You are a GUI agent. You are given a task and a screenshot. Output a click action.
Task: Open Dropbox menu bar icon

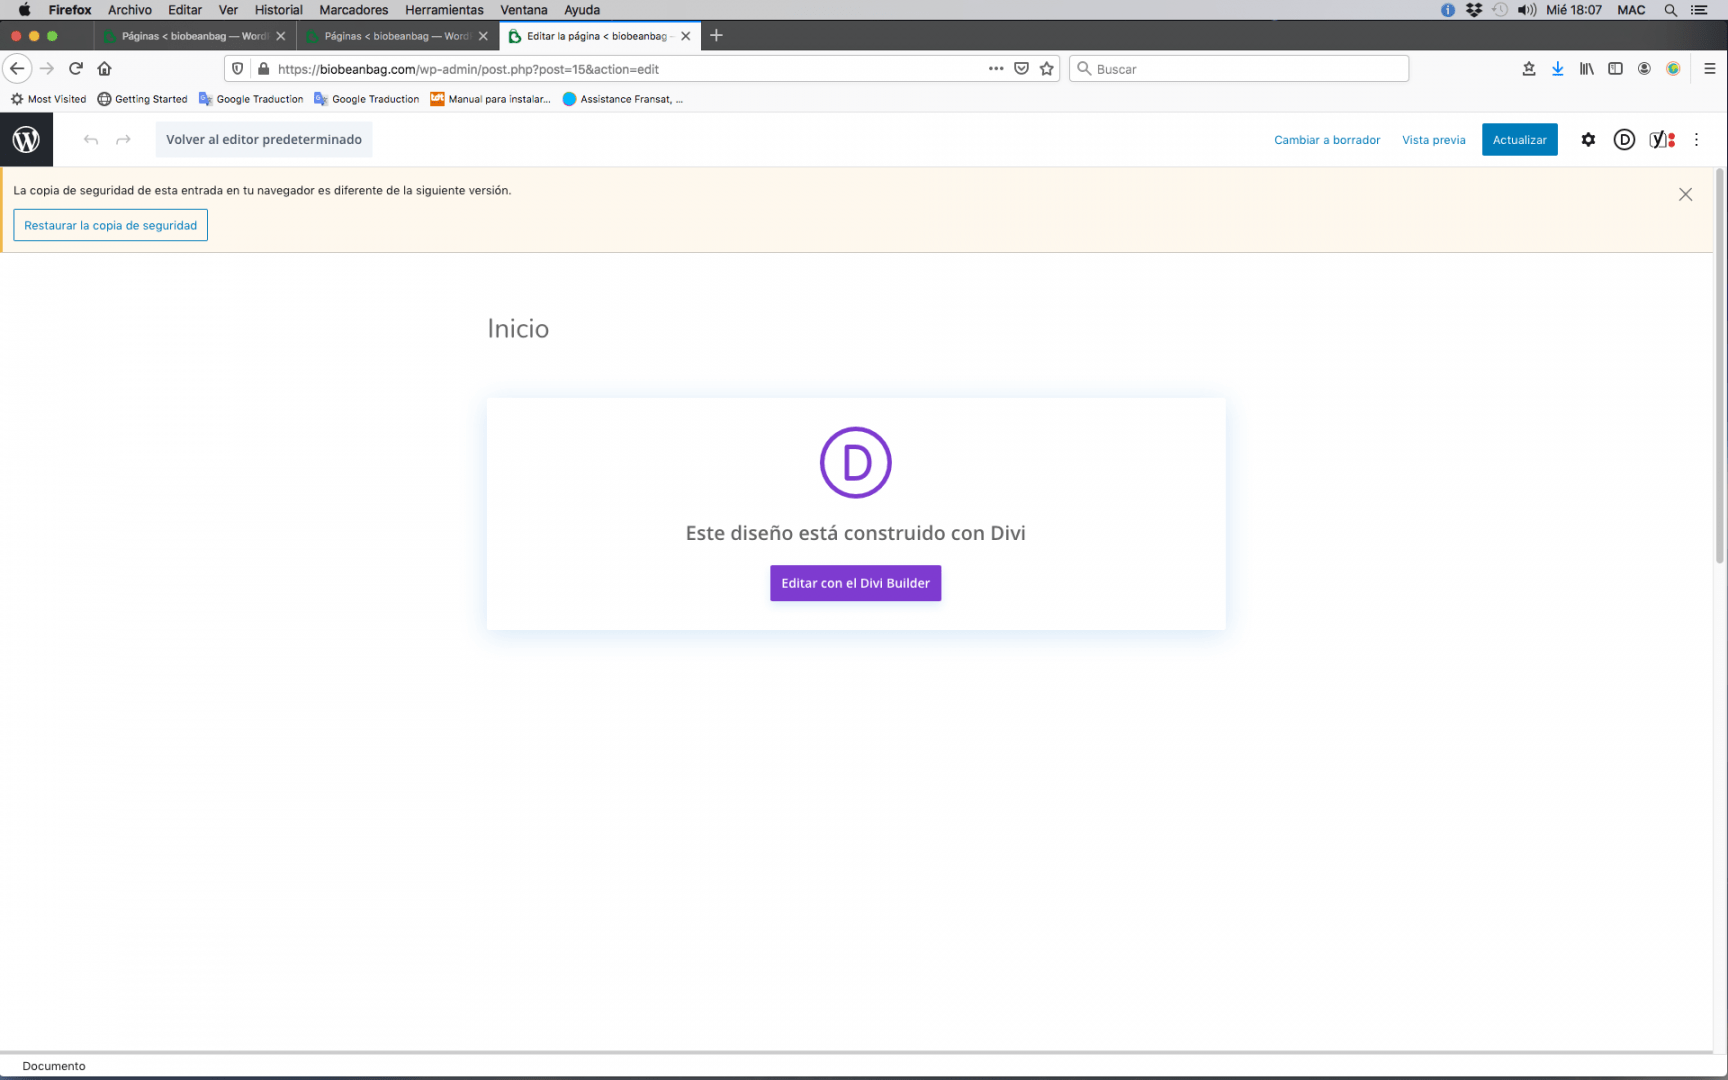[x=1473, y=10]
